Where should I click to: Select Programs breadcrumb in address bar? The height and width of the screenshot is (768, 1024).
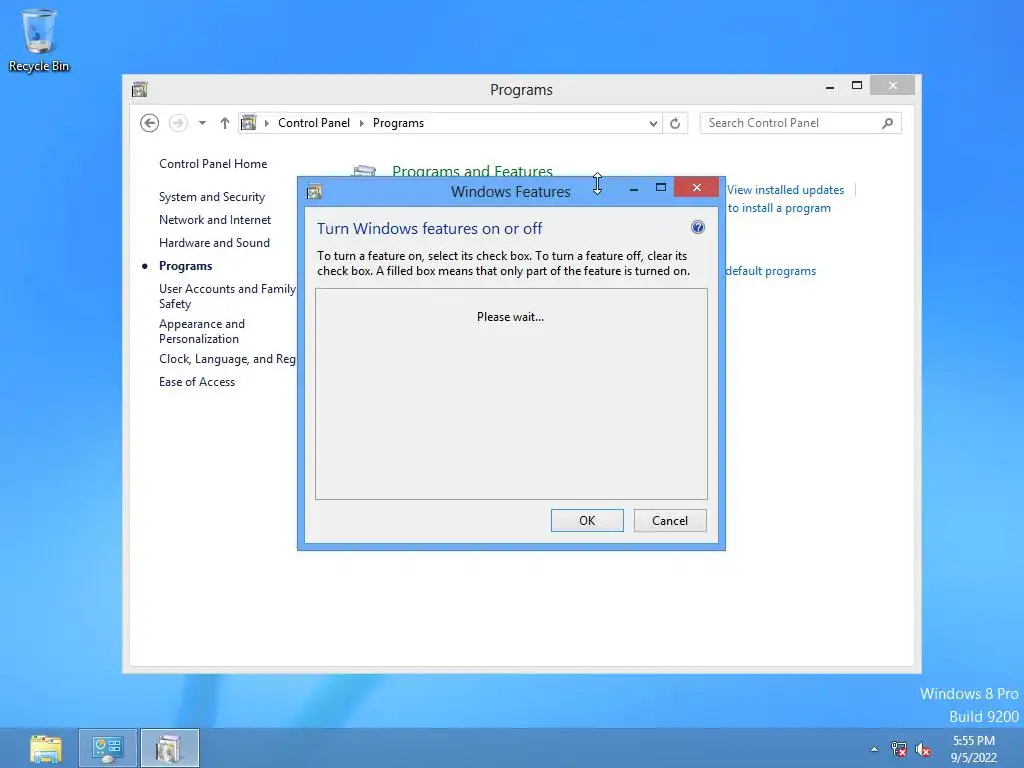pos(398,123)
